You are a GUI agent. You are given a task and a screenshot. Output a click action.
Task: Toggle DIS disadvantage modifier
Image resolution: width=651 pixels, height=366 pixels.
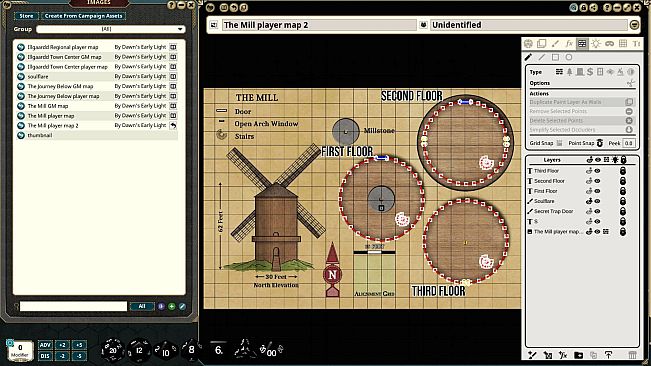[45, 356]
